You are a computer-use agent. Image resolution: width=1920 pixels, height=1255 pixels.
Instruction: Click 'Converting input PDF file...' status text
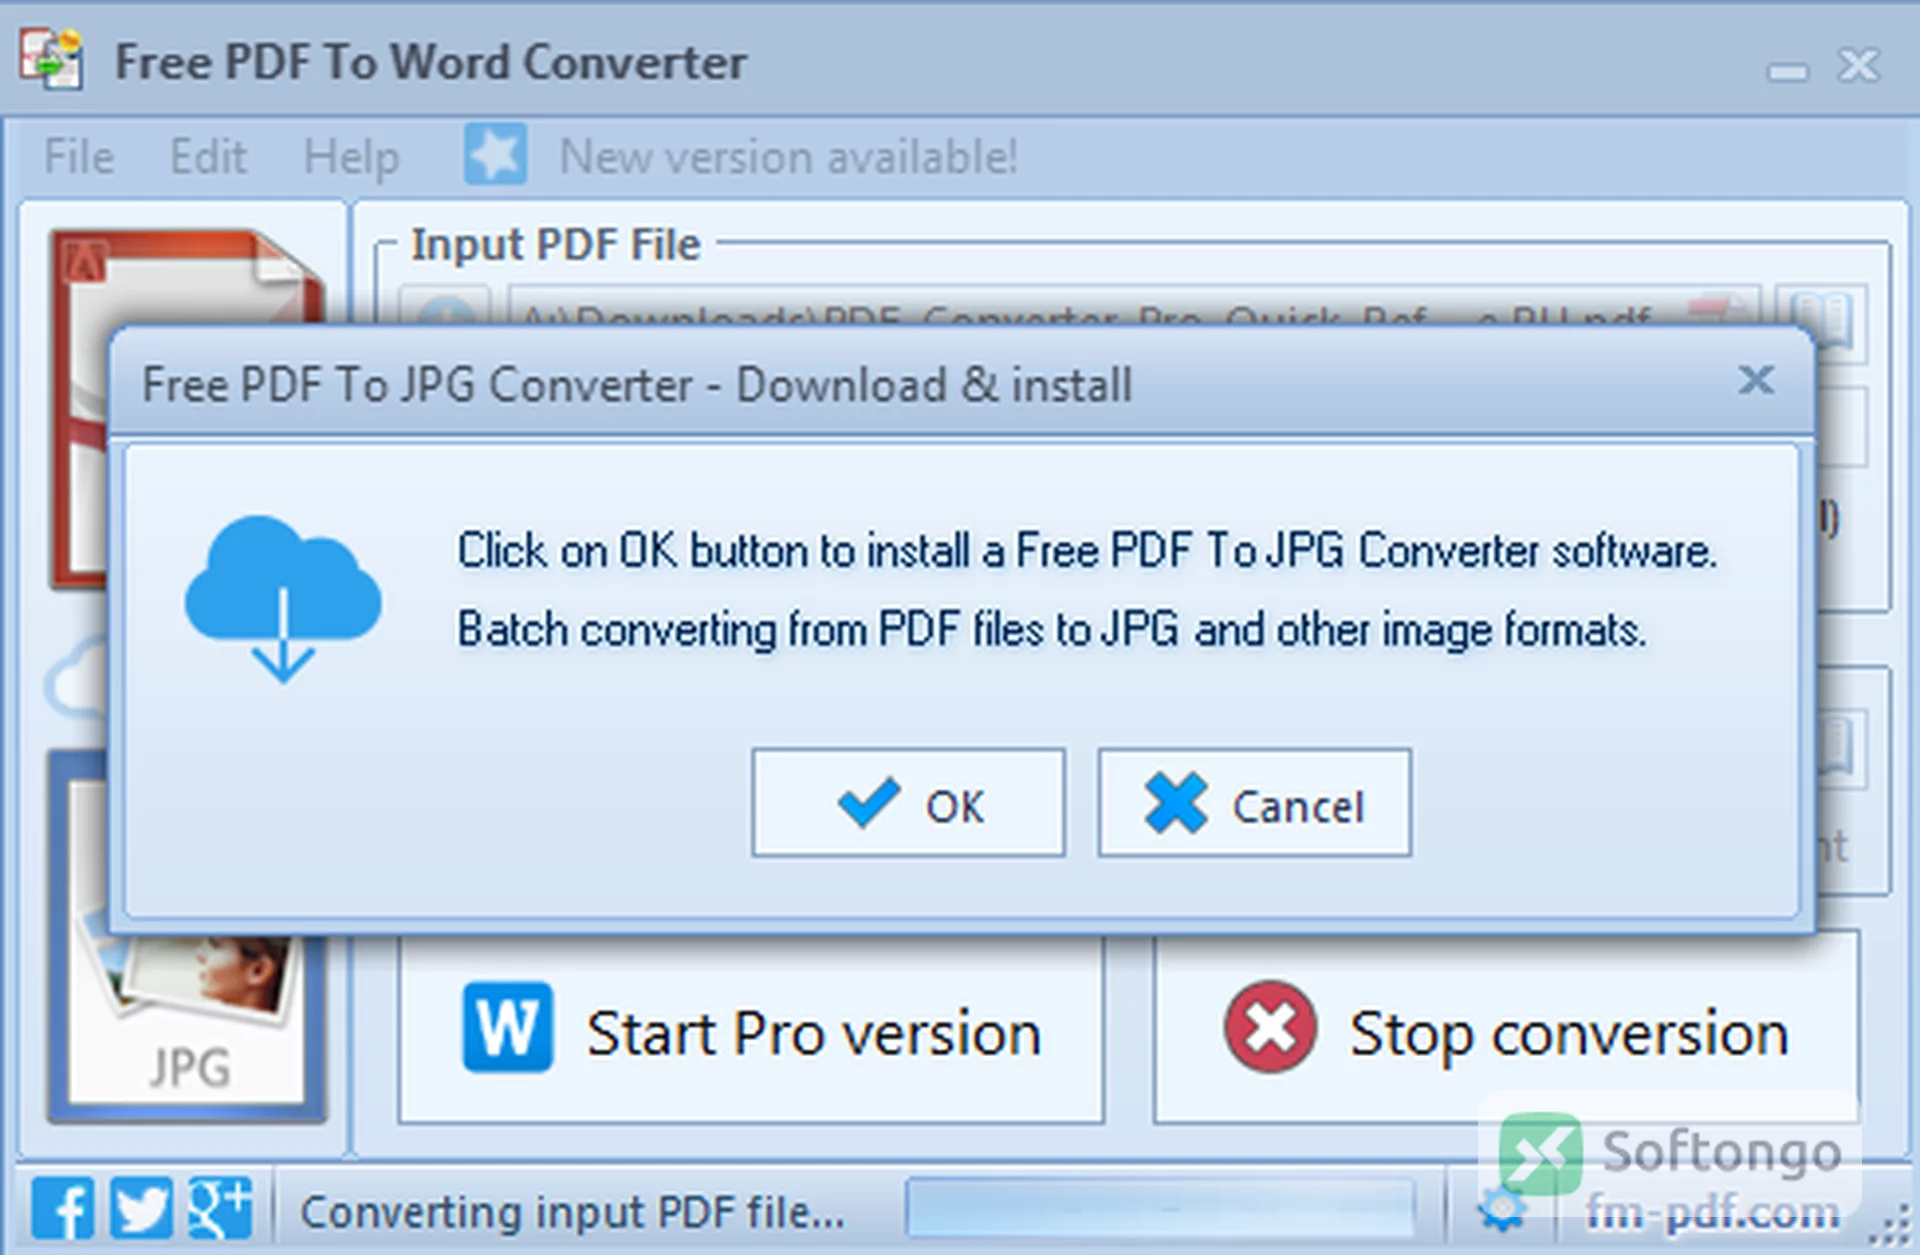coord(572,1212)
